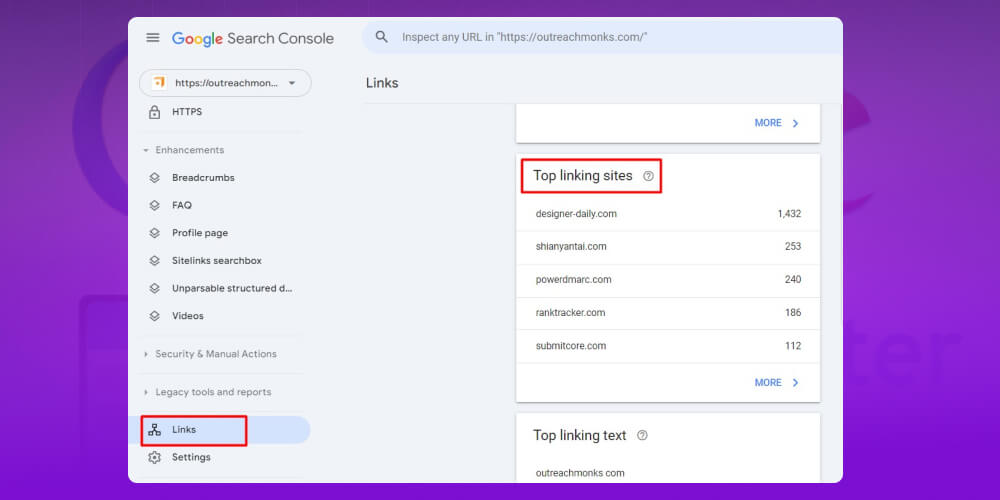Click the 112 link count

793,346
